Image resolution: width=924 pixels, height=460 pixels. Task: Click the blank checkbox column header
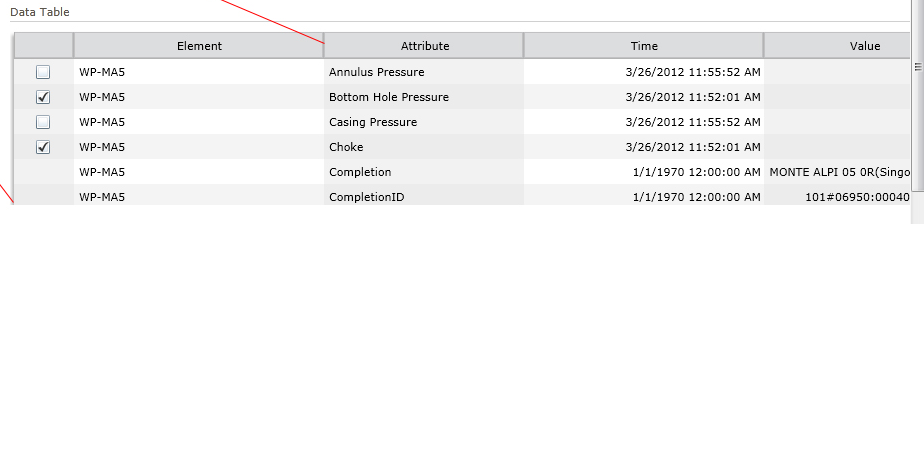point(44,46)
